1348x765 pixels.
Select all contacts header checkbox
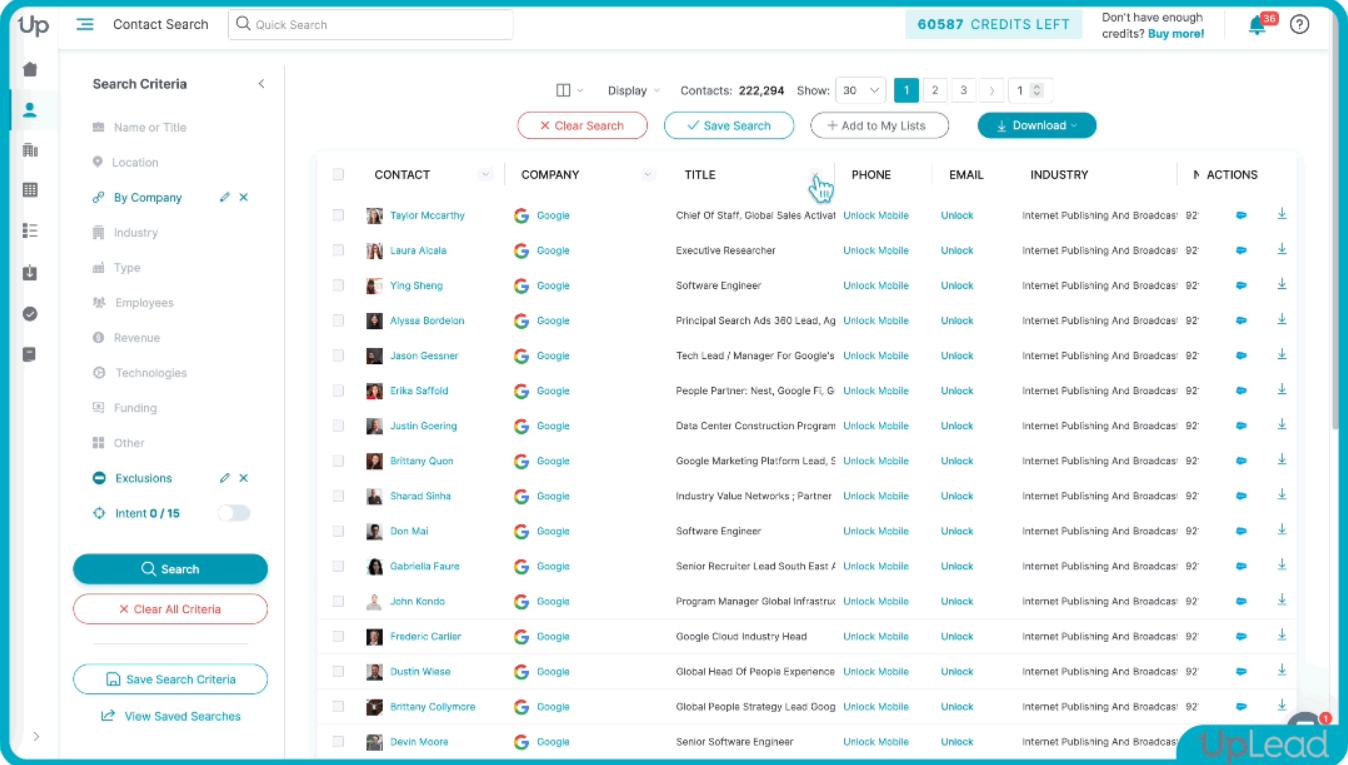(x=338, y=174)
